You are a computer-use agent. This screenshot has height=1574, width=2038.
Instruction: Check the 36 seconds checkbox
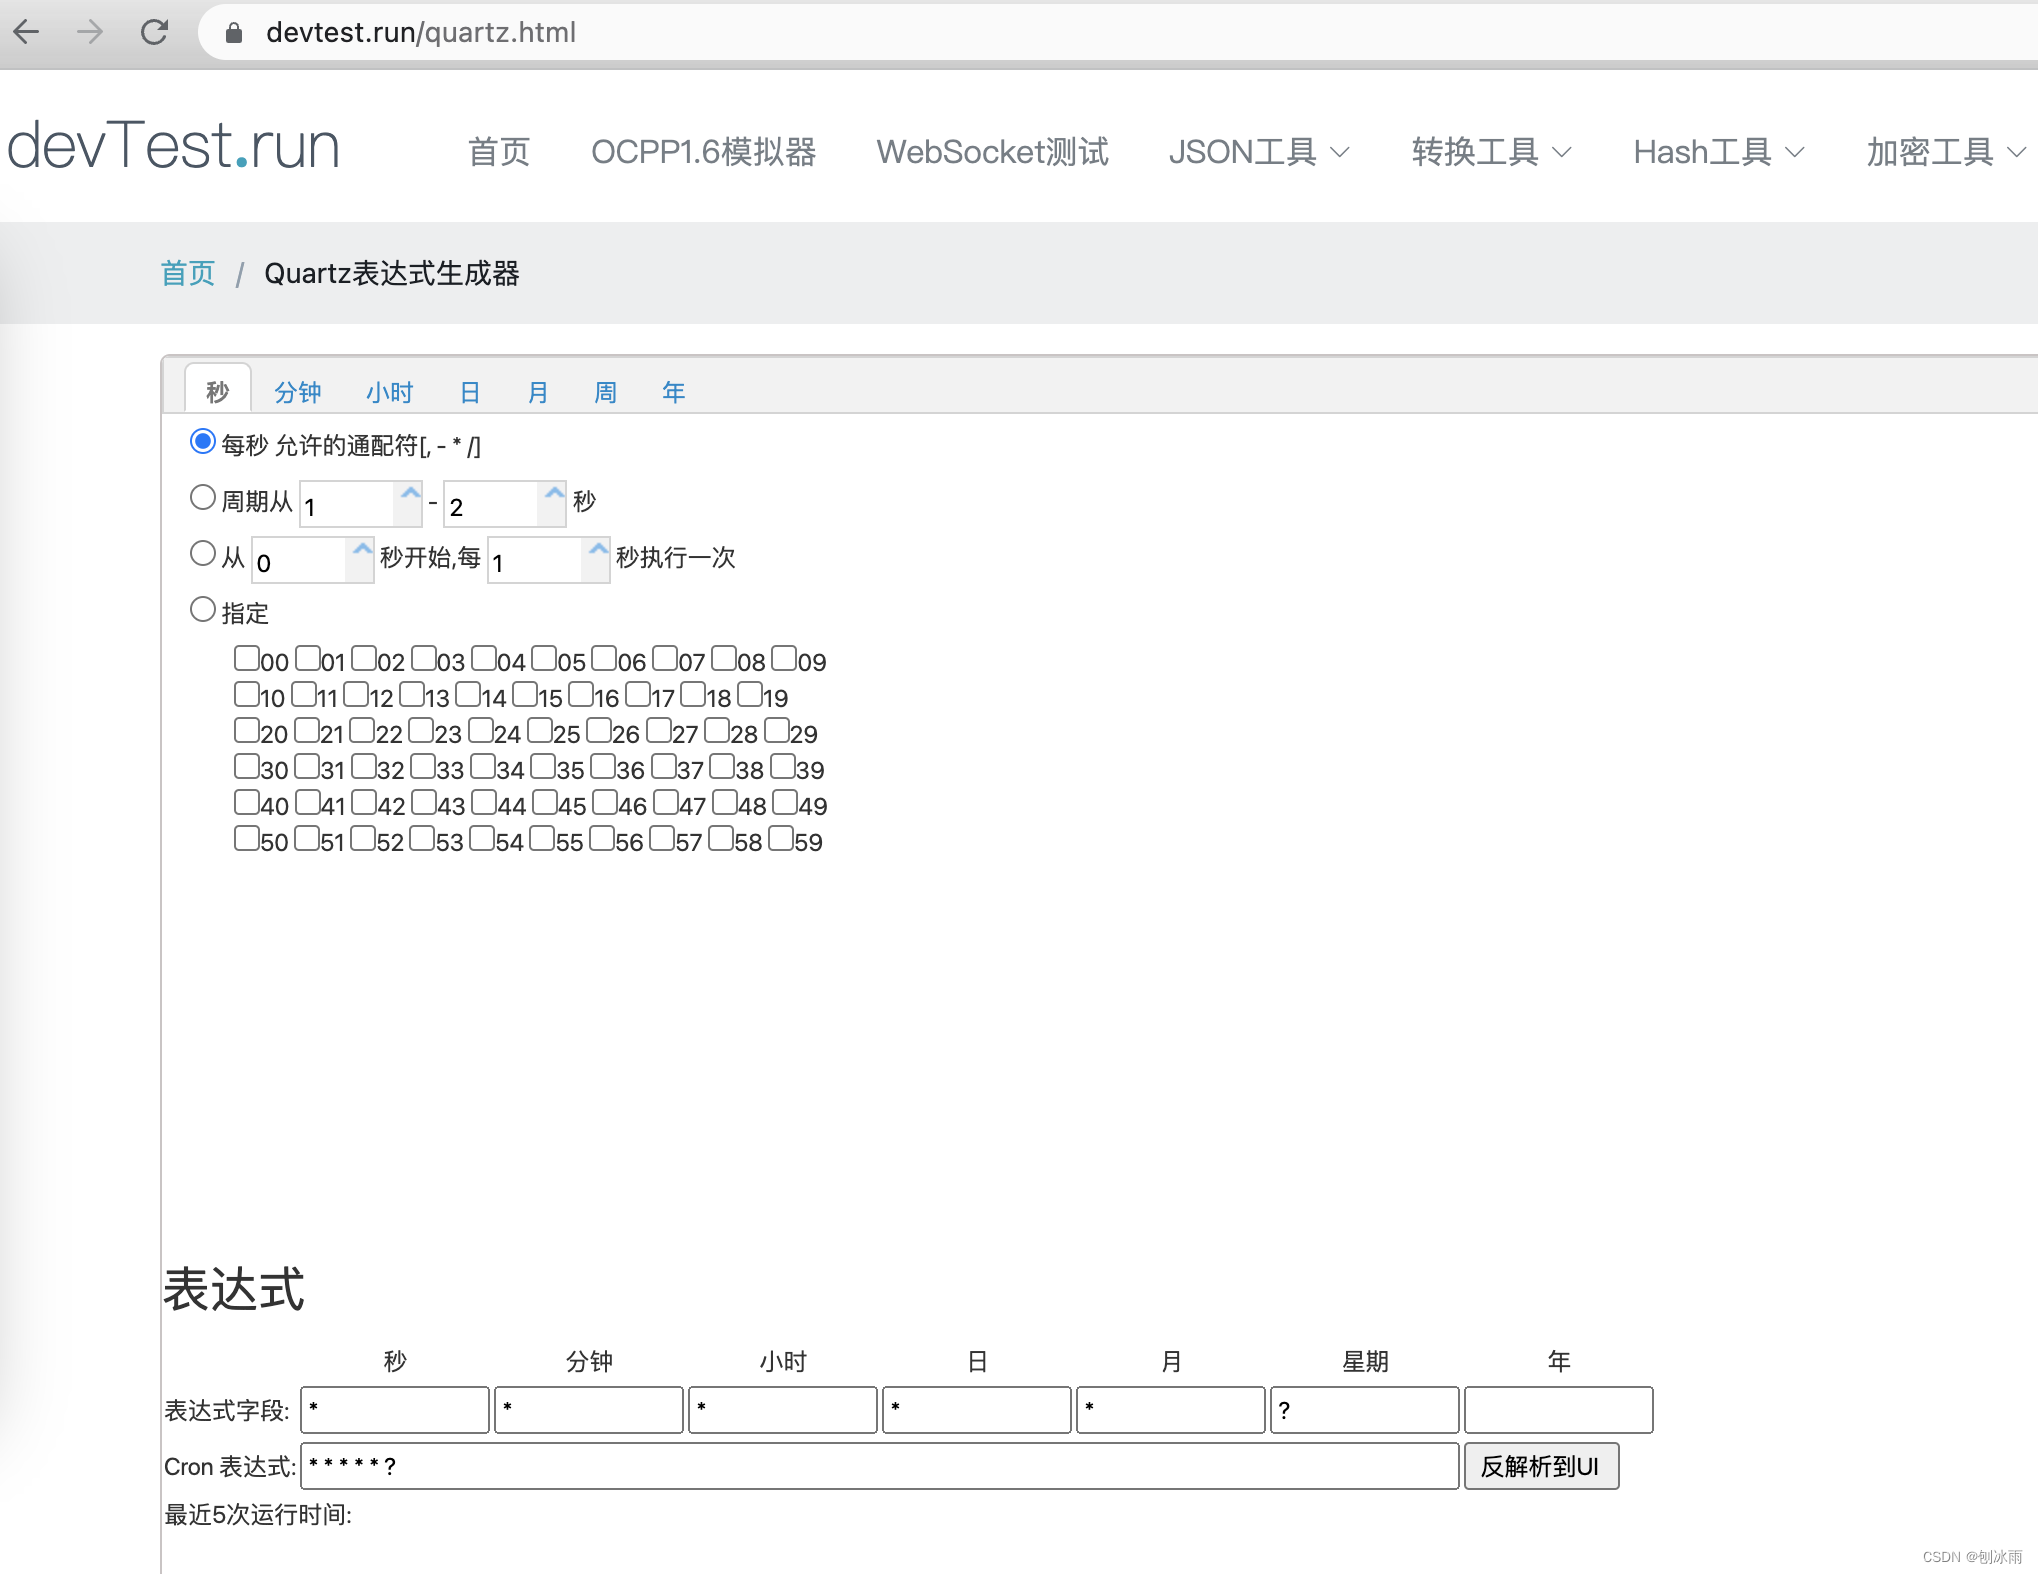603,766
